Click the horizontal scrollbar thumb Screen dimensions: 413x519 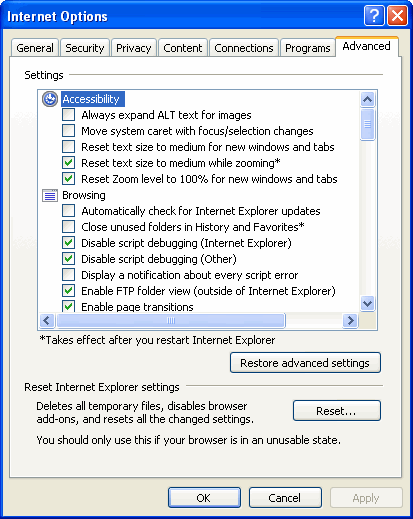[171, 321]
